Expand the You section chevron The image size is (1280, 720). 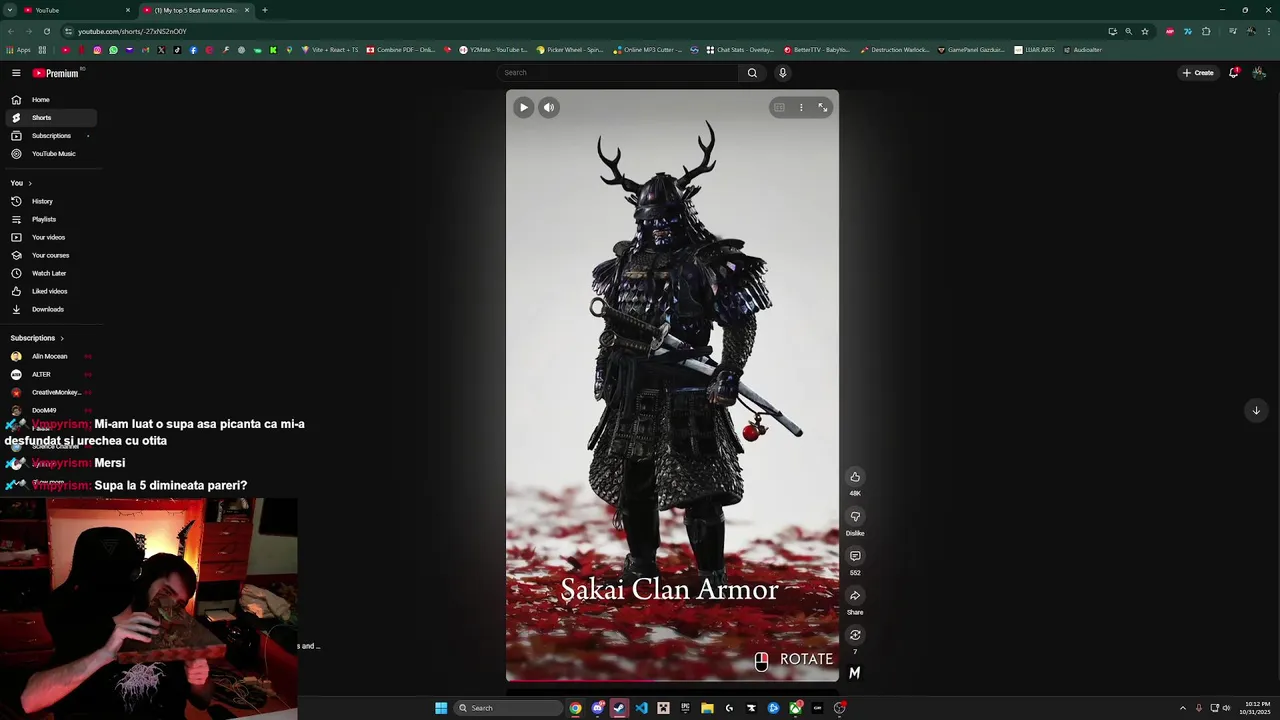click(x=30, y=183)
